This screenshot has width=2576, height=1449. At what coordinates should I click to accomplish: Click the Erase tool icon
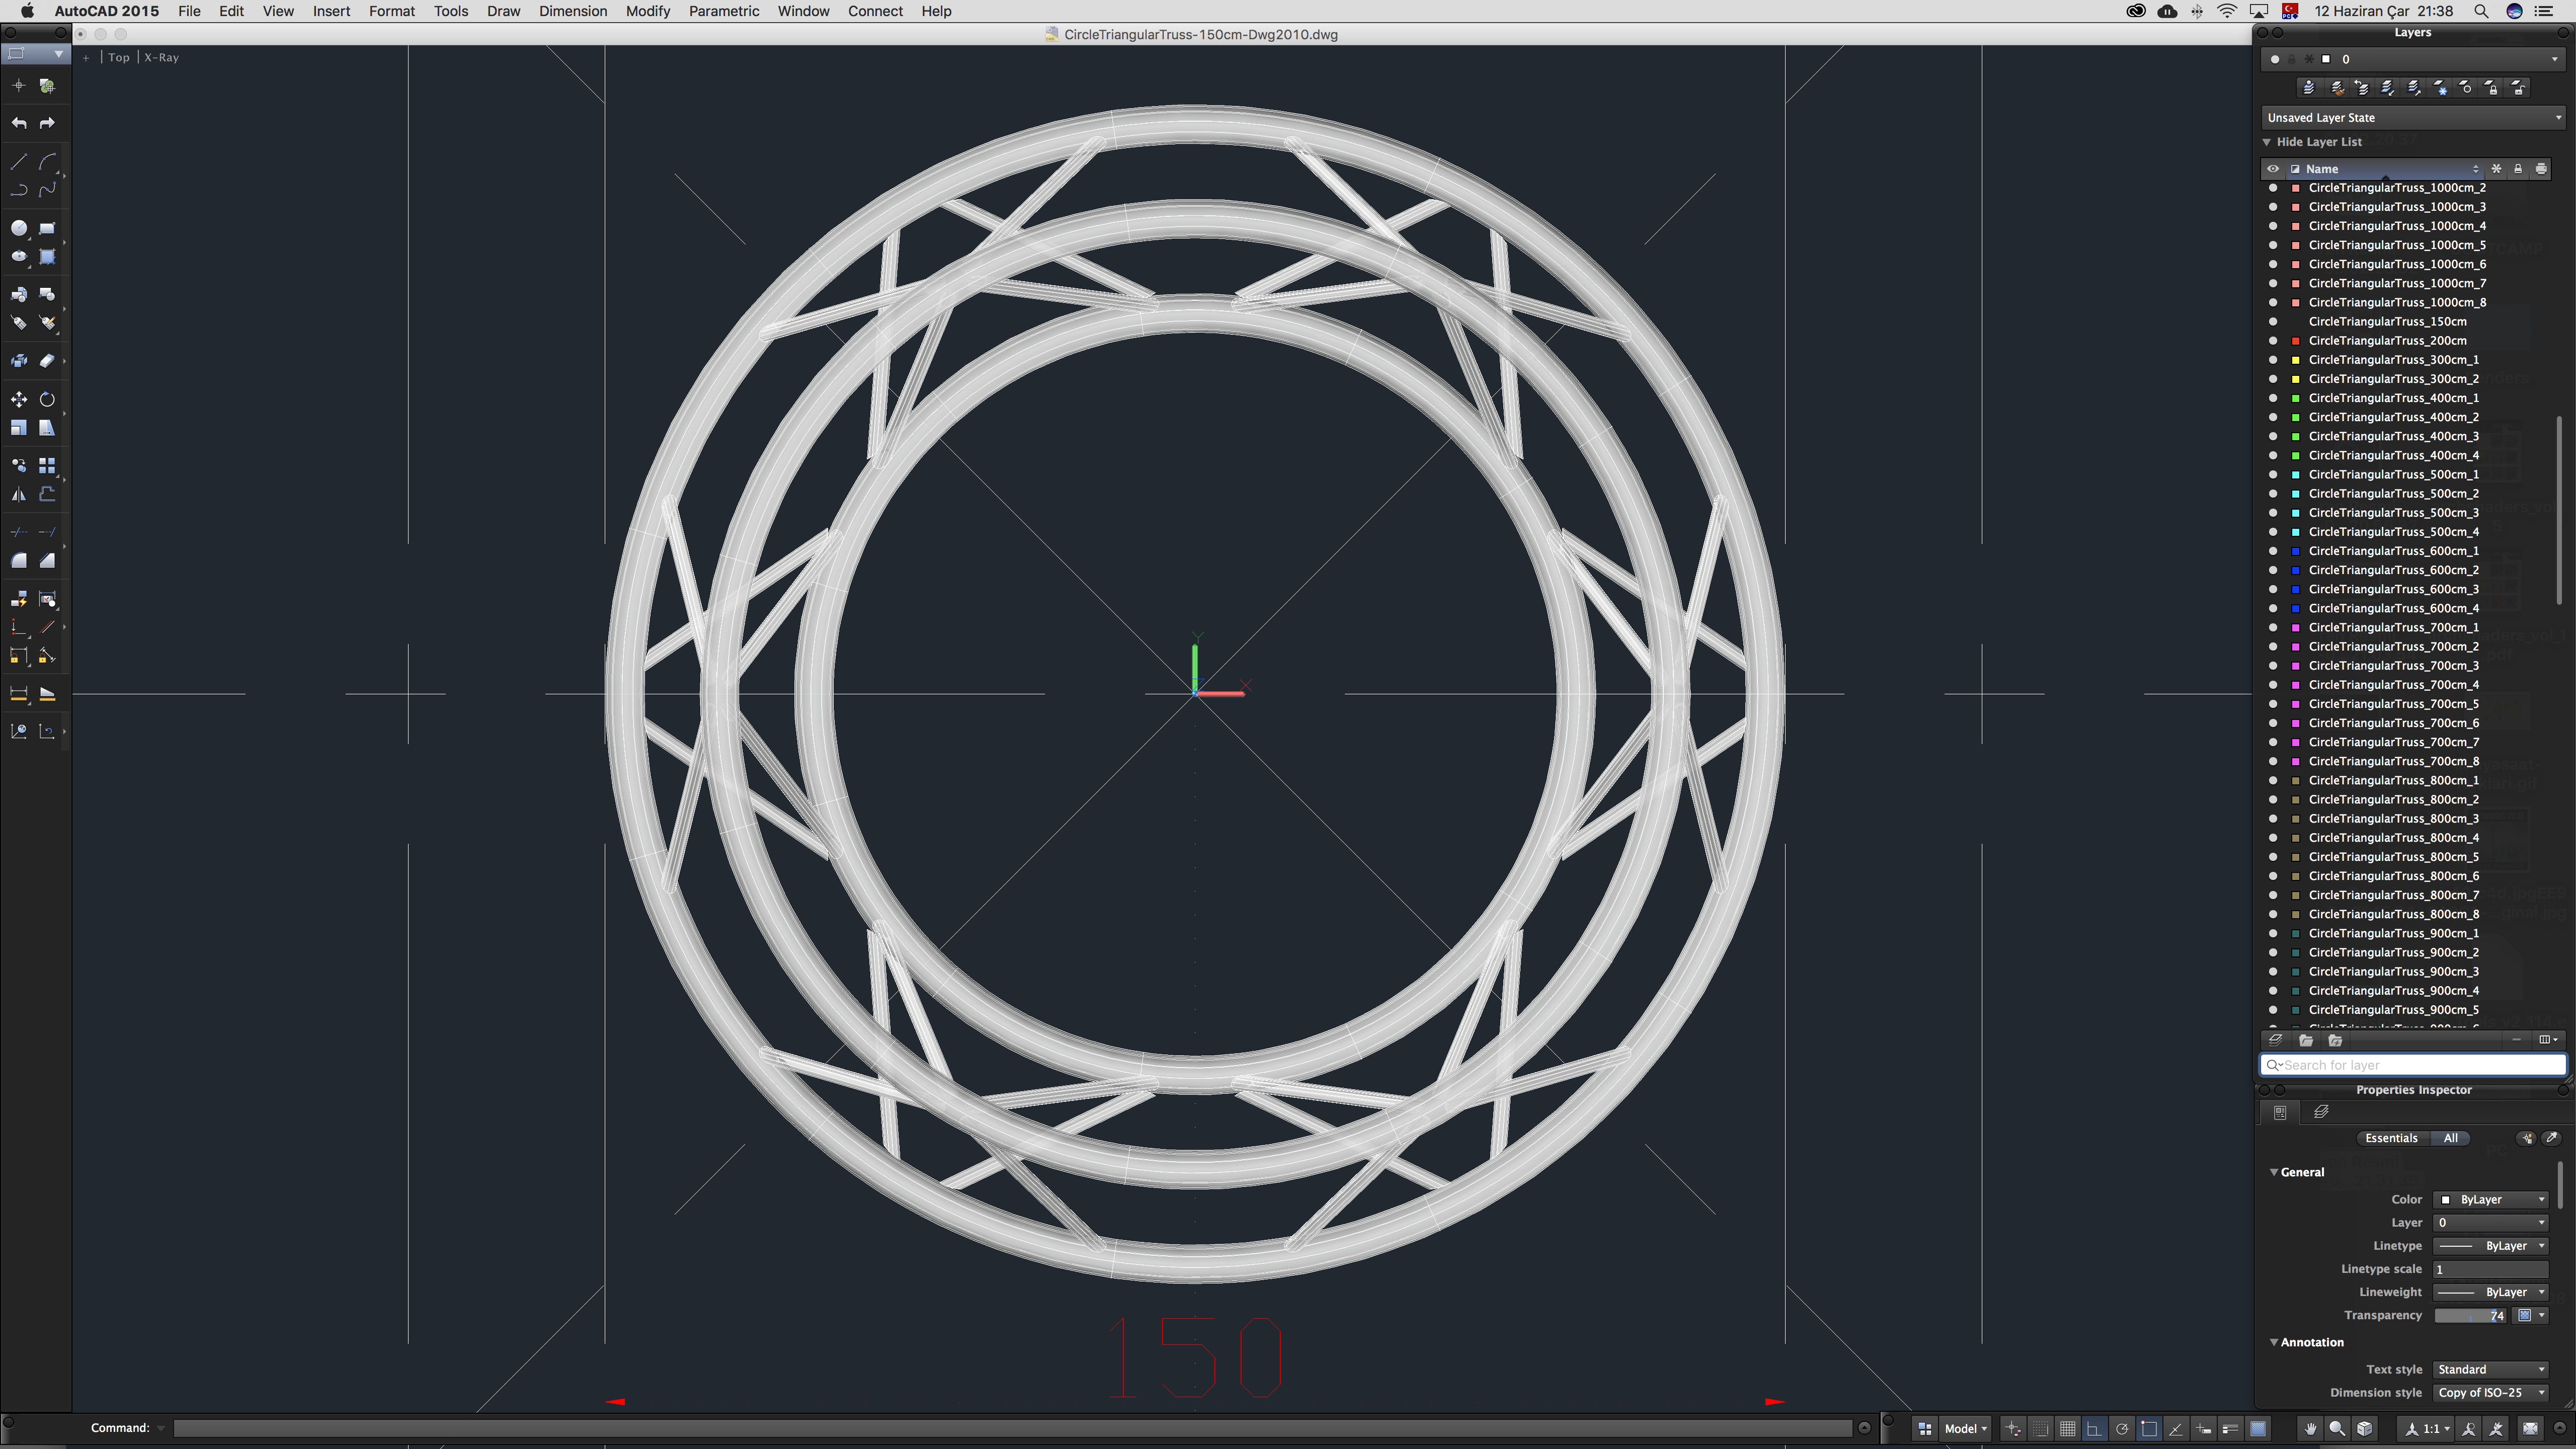click(47, 361)
